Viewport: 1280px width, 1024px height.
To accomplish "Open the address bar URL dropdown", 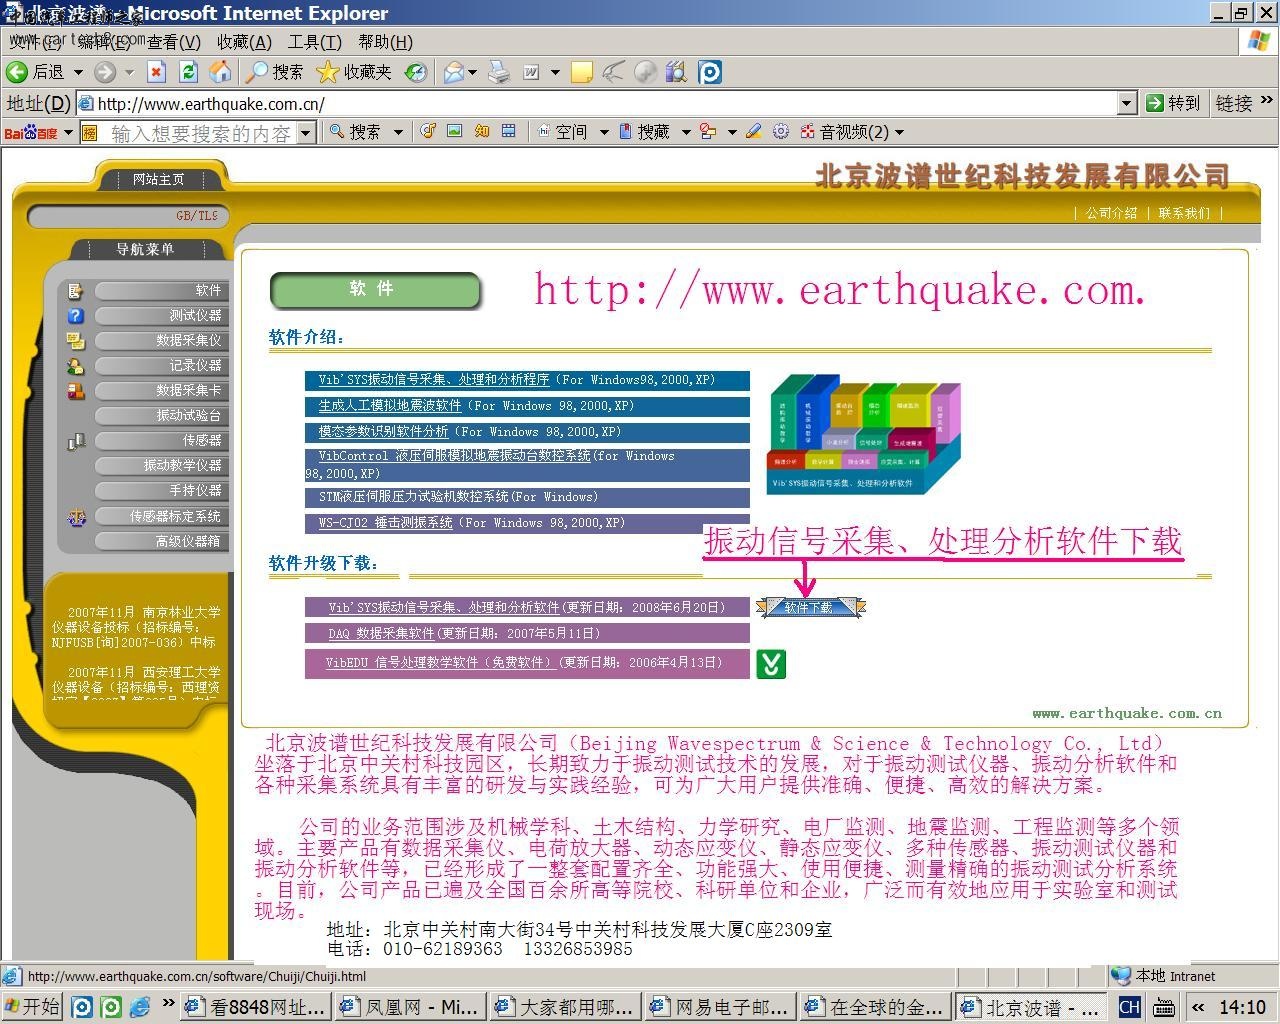I will tap(1127, 103).
